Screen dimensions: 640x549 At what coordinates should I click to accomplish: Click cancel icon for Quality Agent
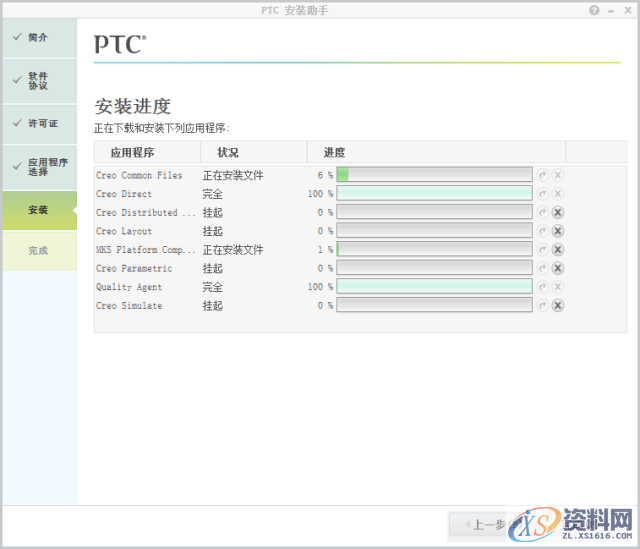(x=558, y=287)
